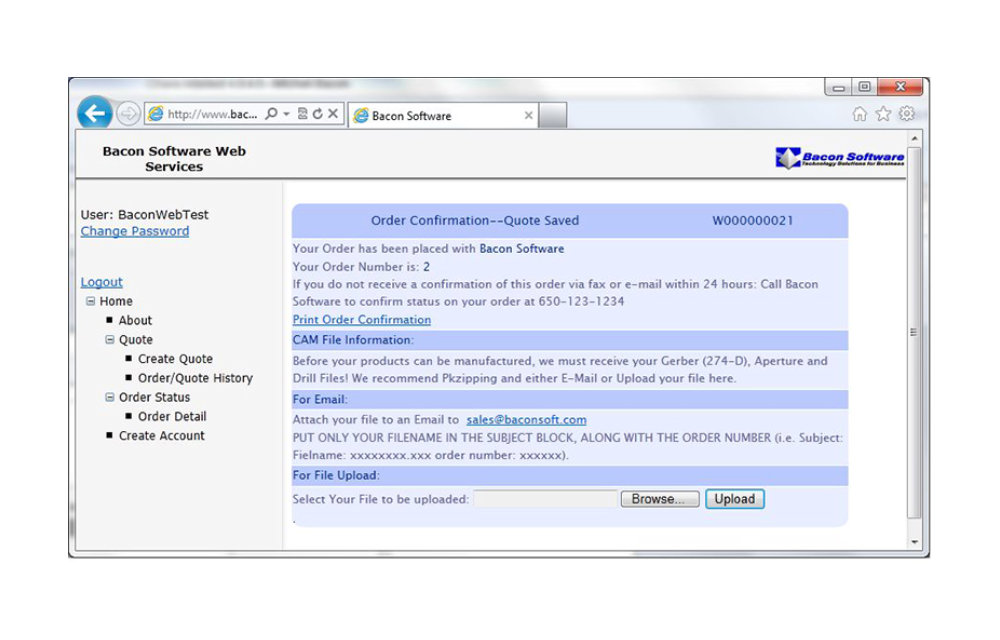This screenshot has height=640, width=1000.
Task: Click the search magnifier in address bar
Action: tap(272, 113)
